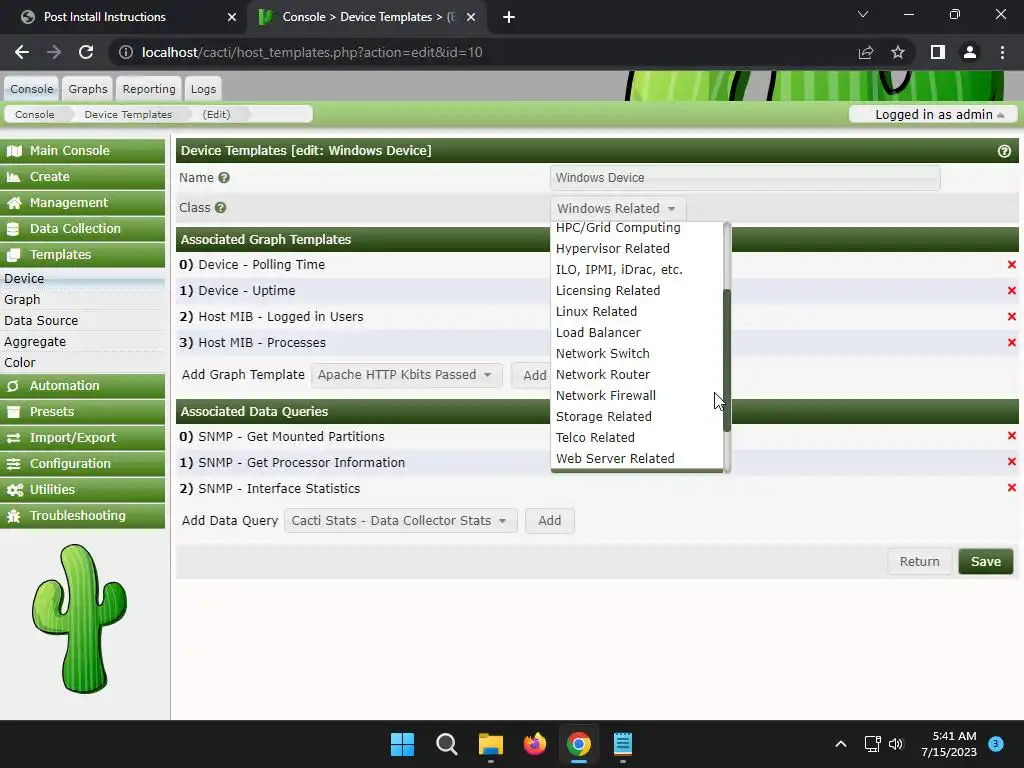Viewport: 1024px width, 768px height.
Task: Share this page using share icon
Action: 866,52
